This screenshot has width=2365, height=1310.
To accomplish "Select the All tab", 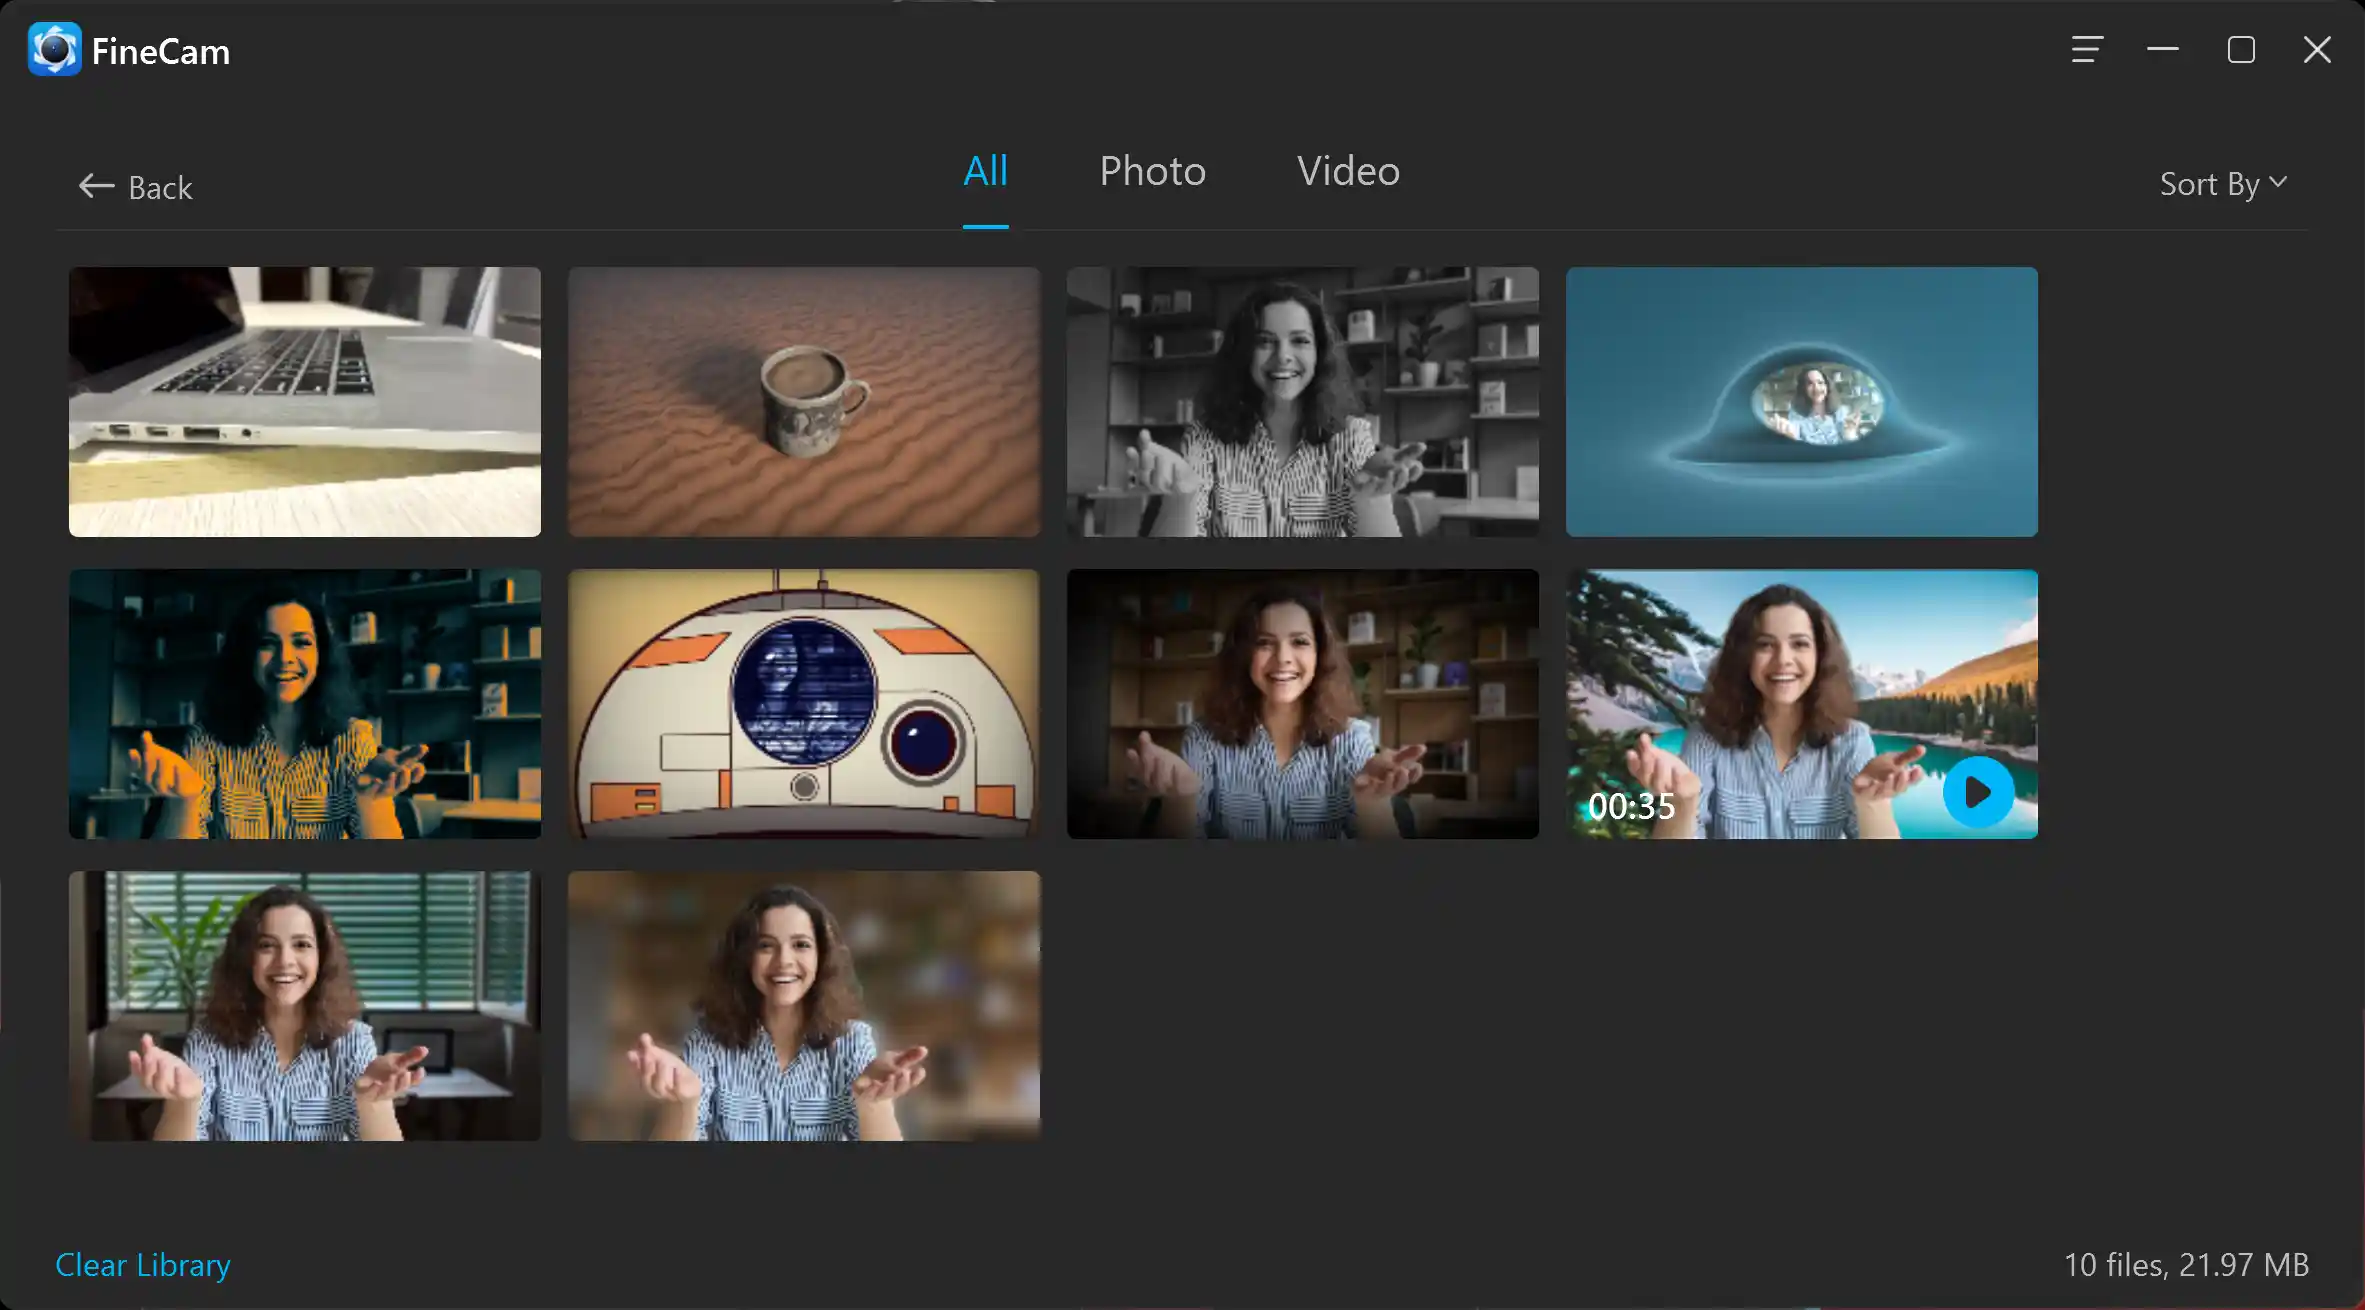I will coord(985,171).
